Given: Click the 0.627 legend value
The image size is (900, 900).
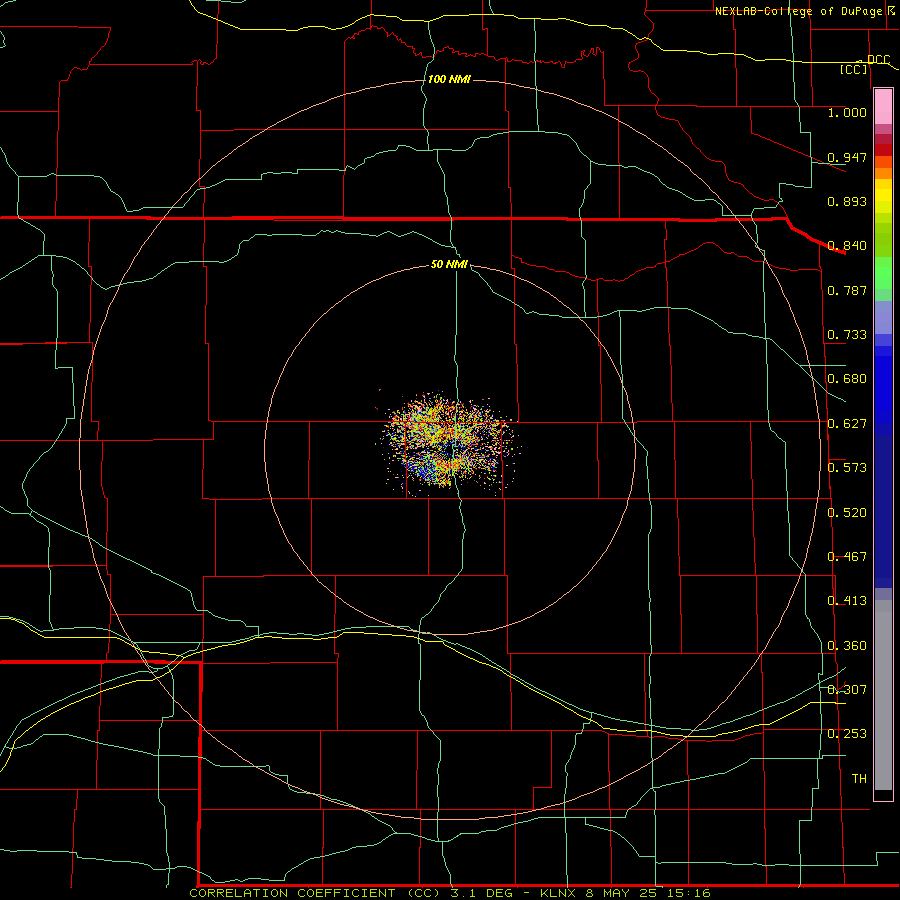Looking at the screenshot, I should (847, 424).
